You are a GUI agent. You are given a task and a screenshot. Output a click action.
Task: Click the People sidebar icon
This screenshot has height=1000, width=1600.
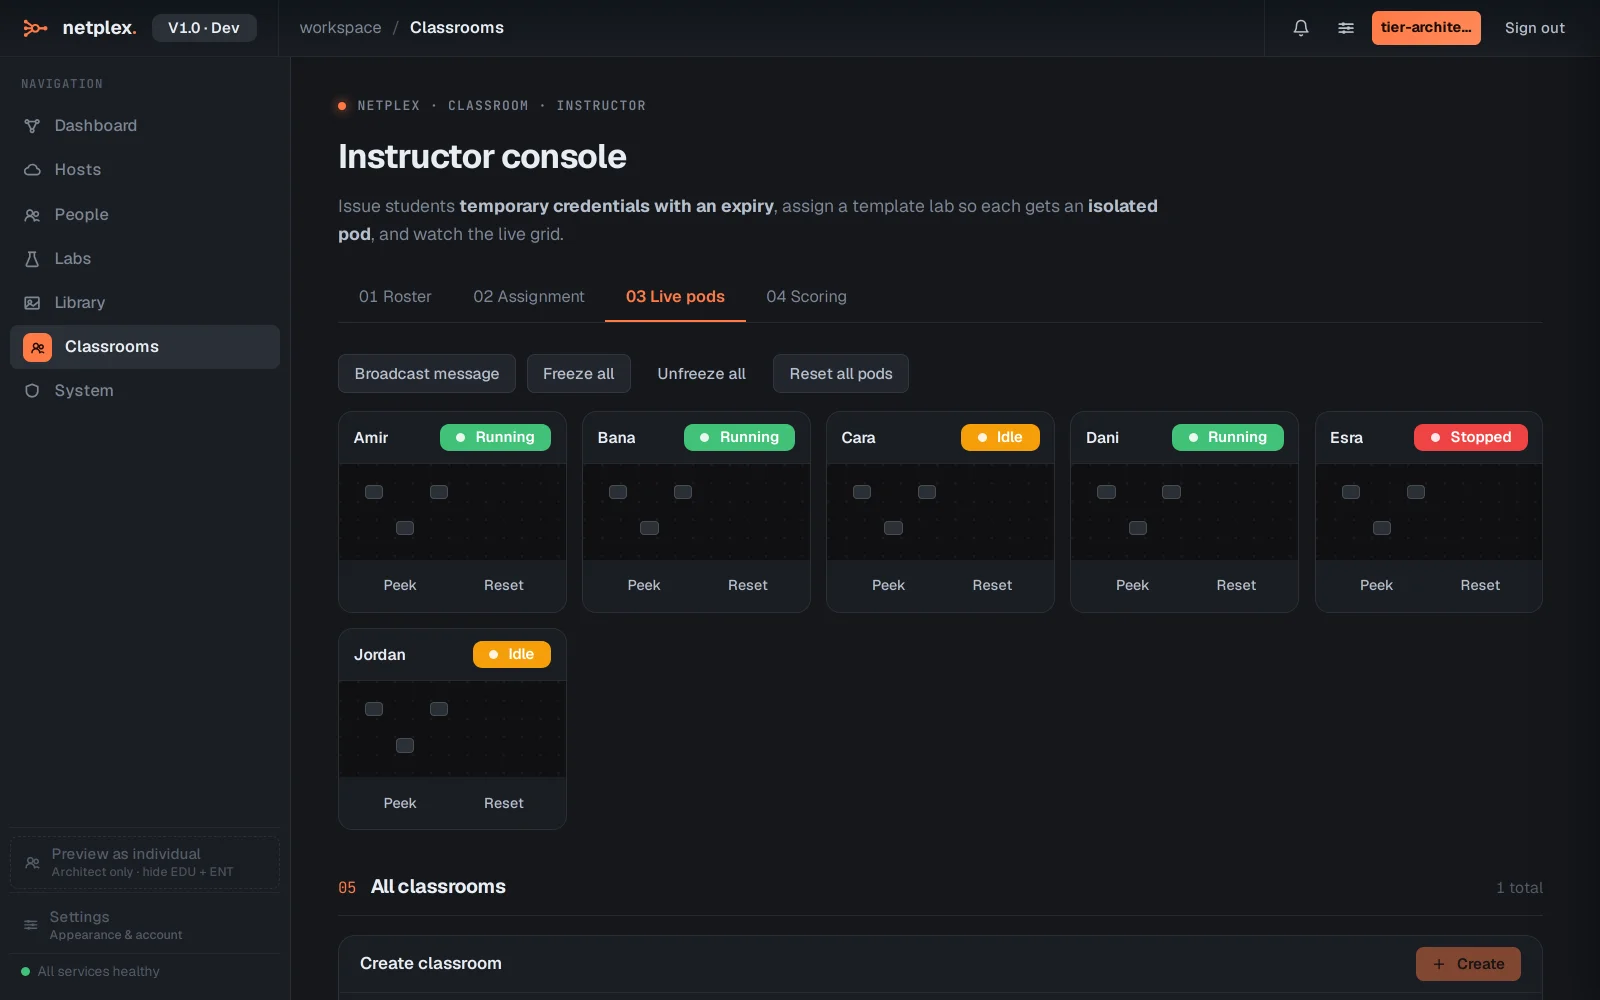click(32, 215)
